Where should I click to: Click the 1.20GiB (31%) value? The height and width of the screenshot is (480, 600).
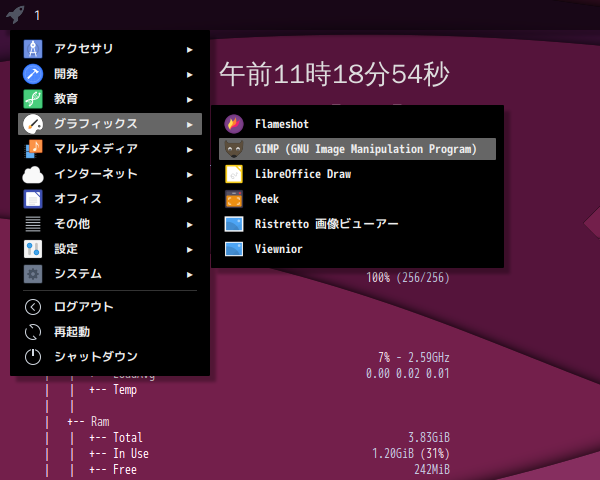click(411, 454)
